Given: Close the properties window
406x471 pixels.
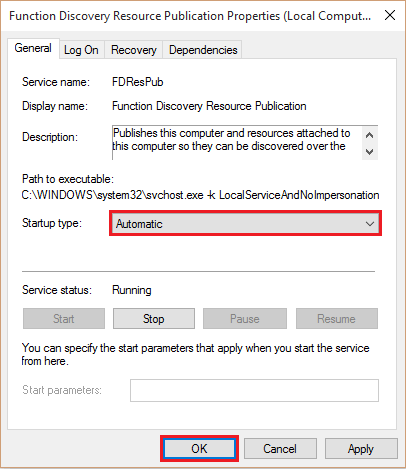Looking at the screenshot, I should (390, 15).
